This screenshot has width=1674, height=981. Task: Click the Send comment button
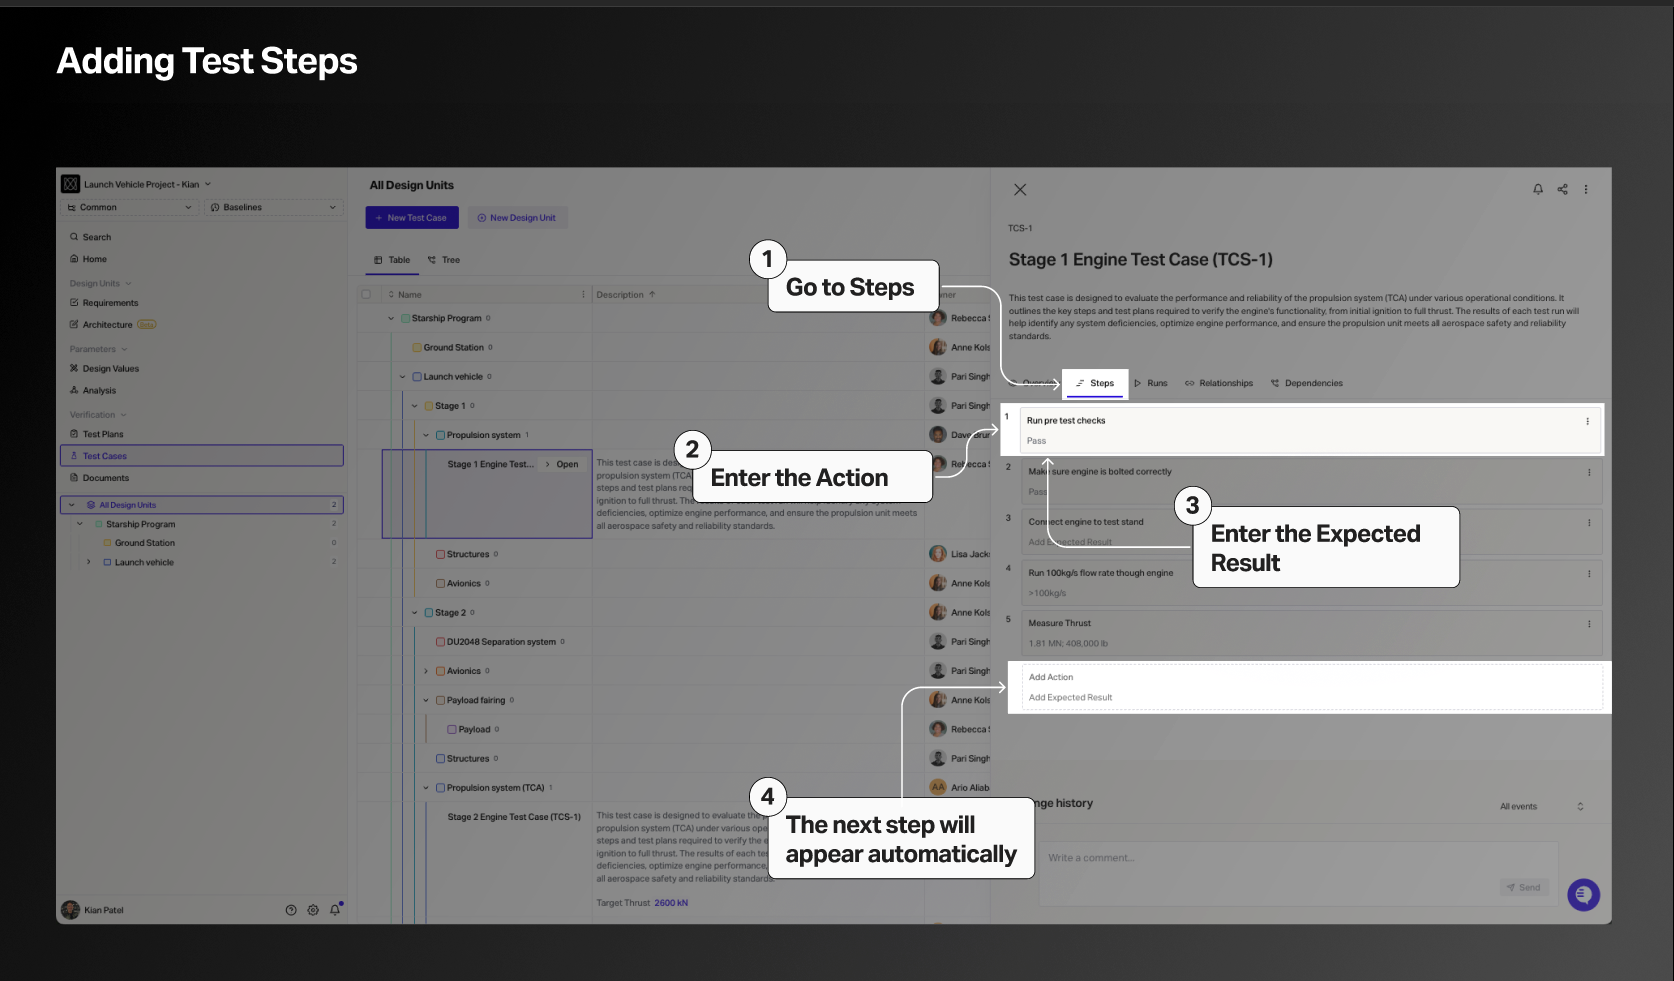pos(1525,887)
